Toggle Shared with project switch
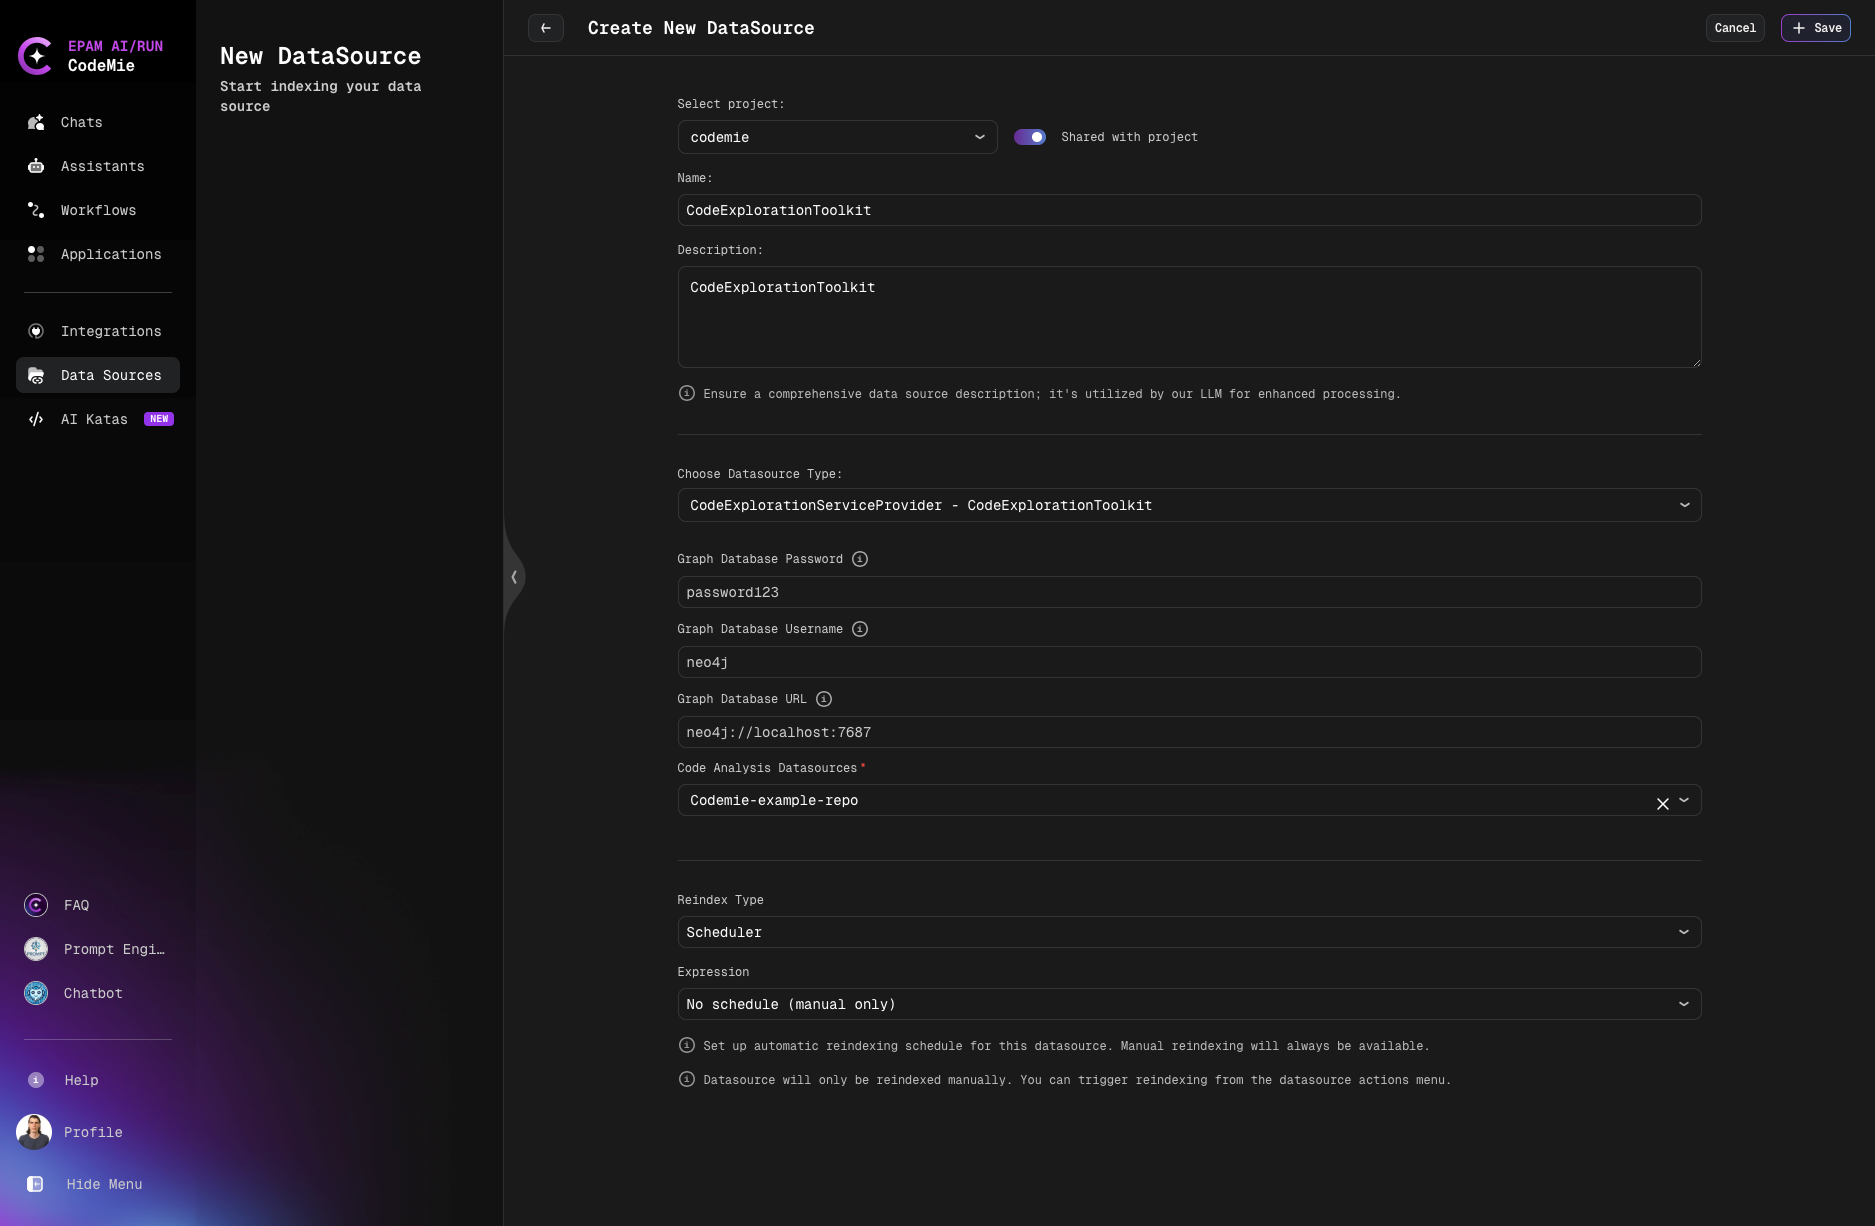This screenshot has height=1226, width=1875. [1030, 137]
